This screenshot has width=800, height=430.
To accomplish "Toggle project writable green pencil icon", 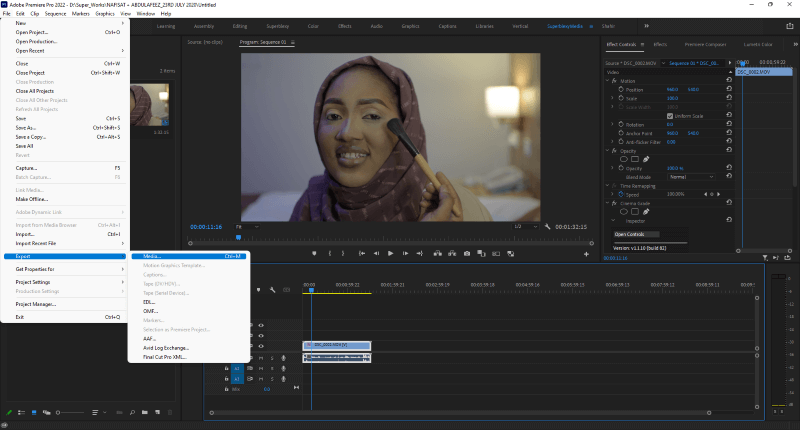I will (9, 412).
